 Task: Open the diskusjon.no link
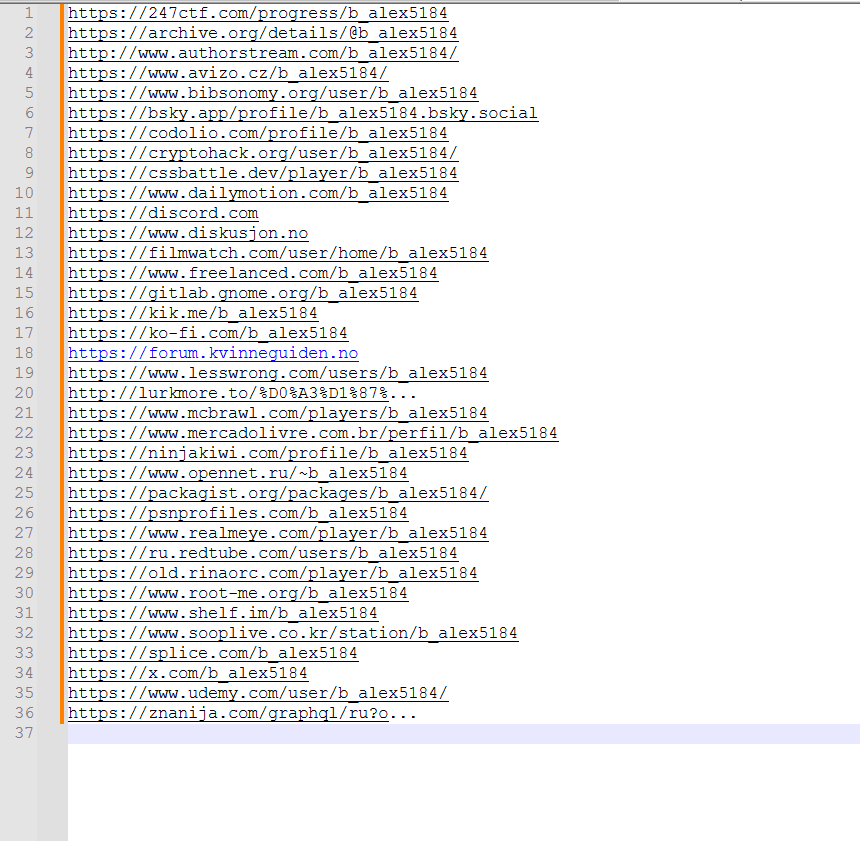click(188, 233)
